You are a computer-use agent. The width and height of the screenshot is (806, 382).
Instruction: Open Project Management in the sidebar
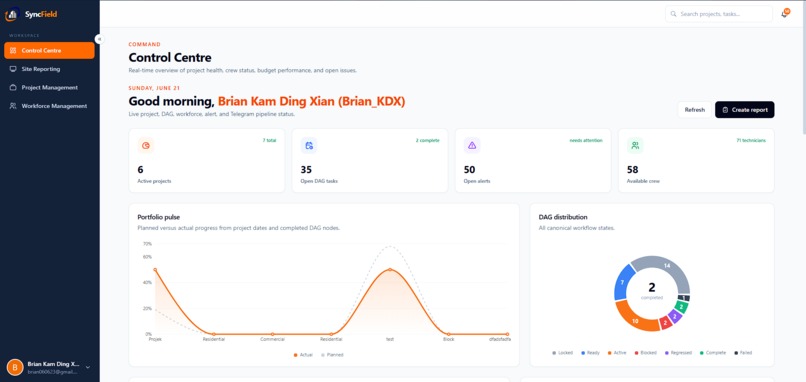click(x=49, y=87)
